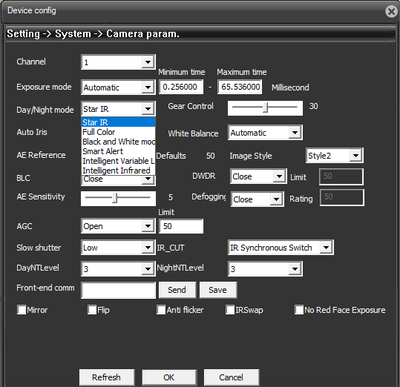This screenshot has height=387, width=400.
Task: Close the Device config dialog
Action: coord(392,11)
